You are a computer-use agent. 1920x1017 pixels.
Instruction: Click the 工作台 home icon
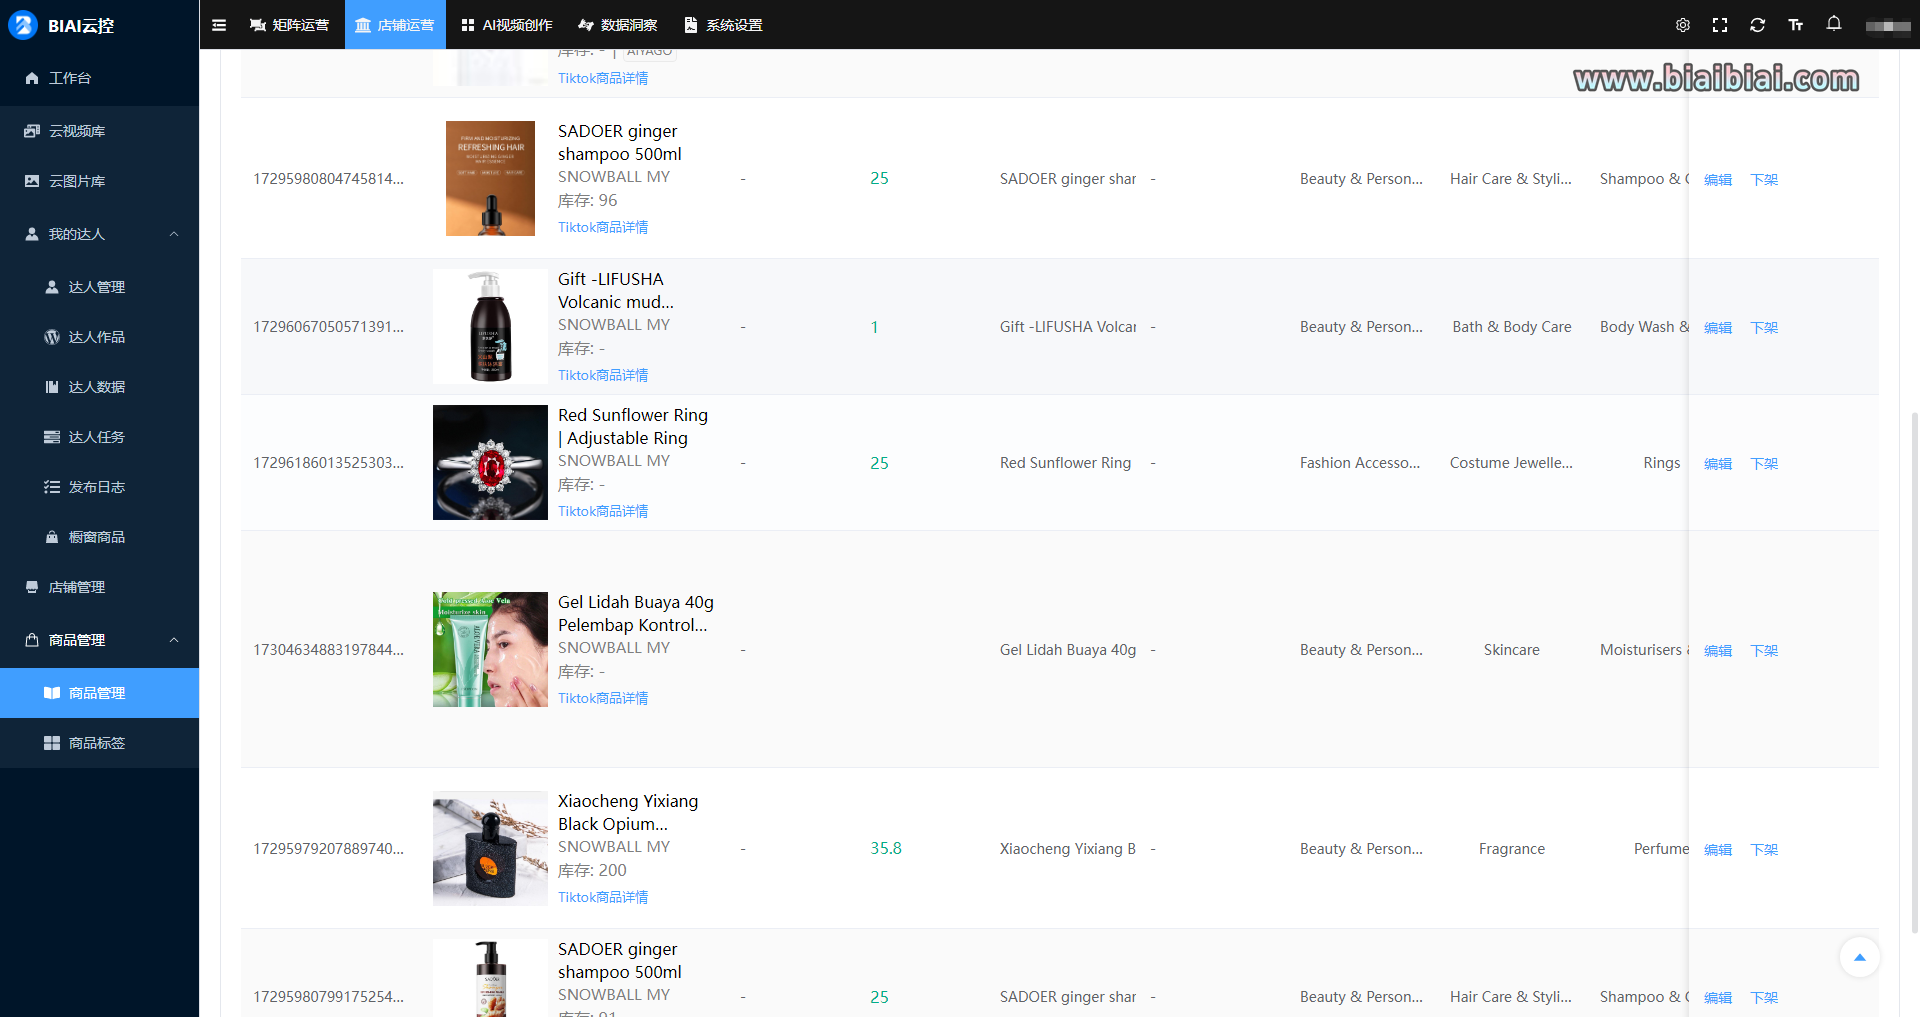[32, 78]
